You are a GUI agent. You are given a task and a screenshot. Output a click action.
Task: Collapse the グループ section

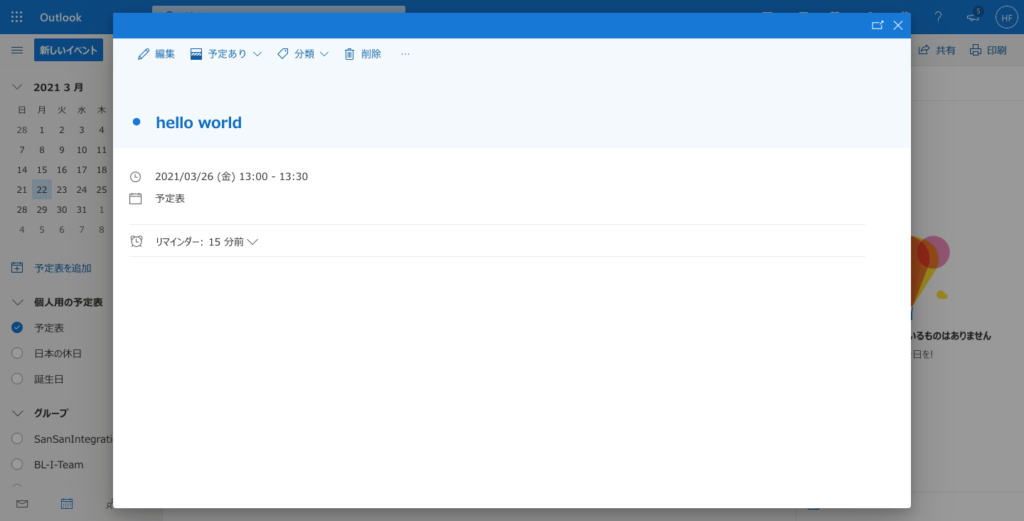tap(17, 413)
